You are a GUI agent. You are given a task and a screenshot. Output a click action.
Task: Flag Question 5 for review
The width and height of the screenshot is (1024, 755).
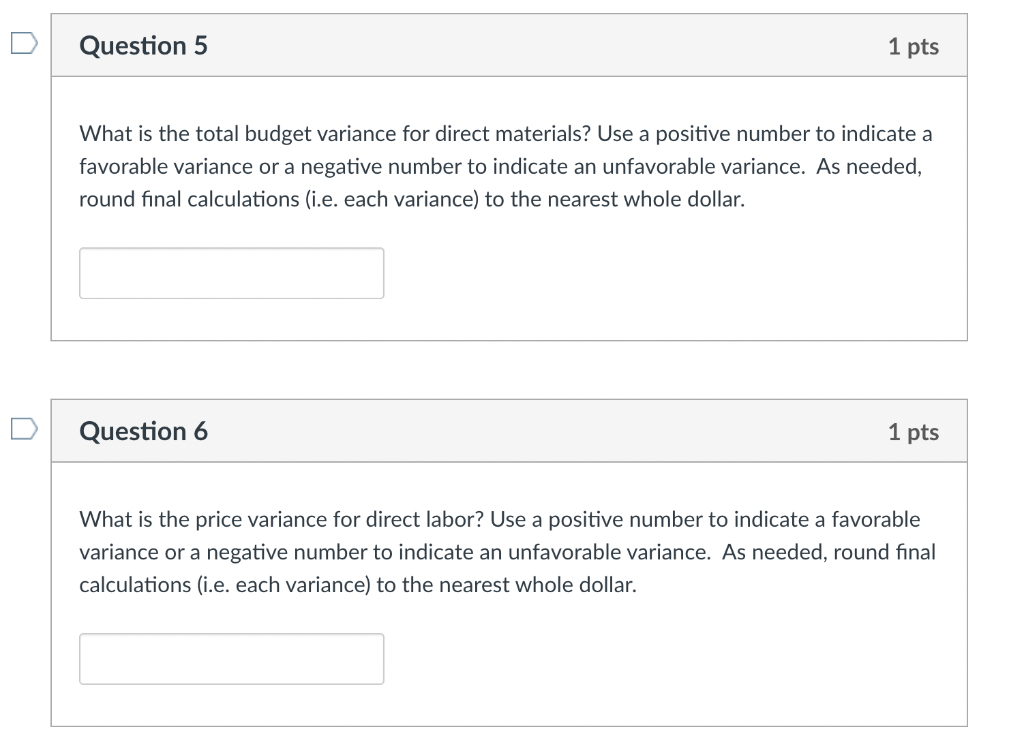pos(23,43)
